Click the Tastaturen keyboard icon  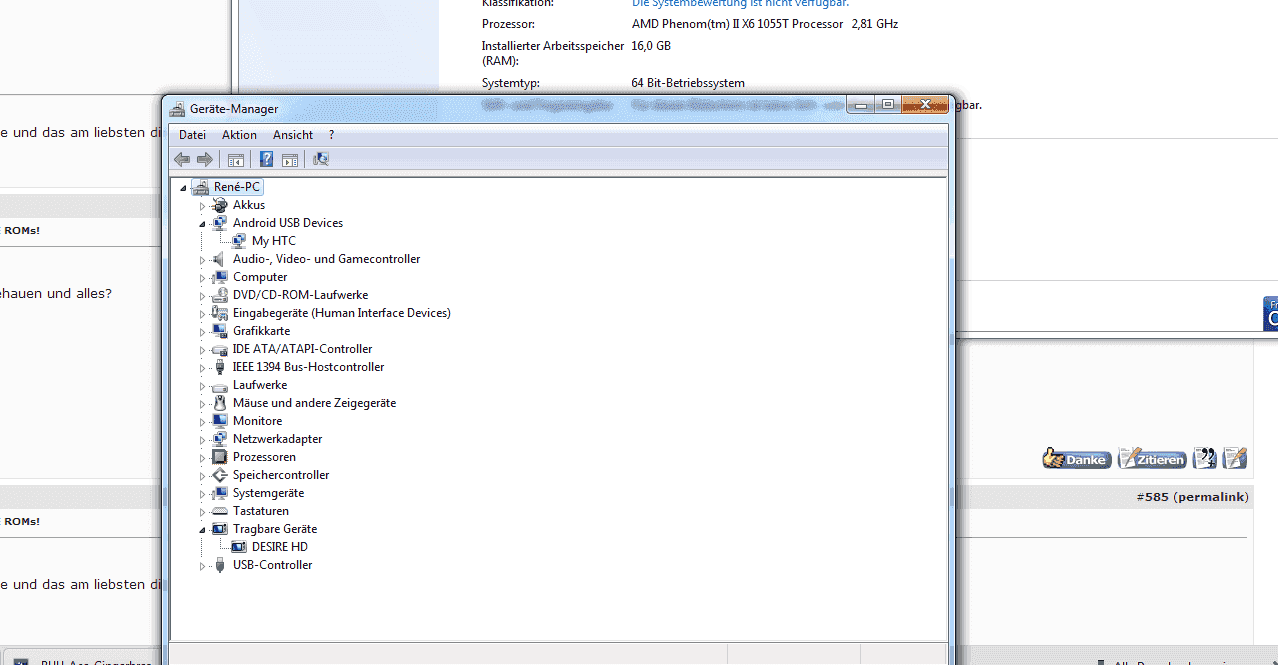(x=220, y=511)
